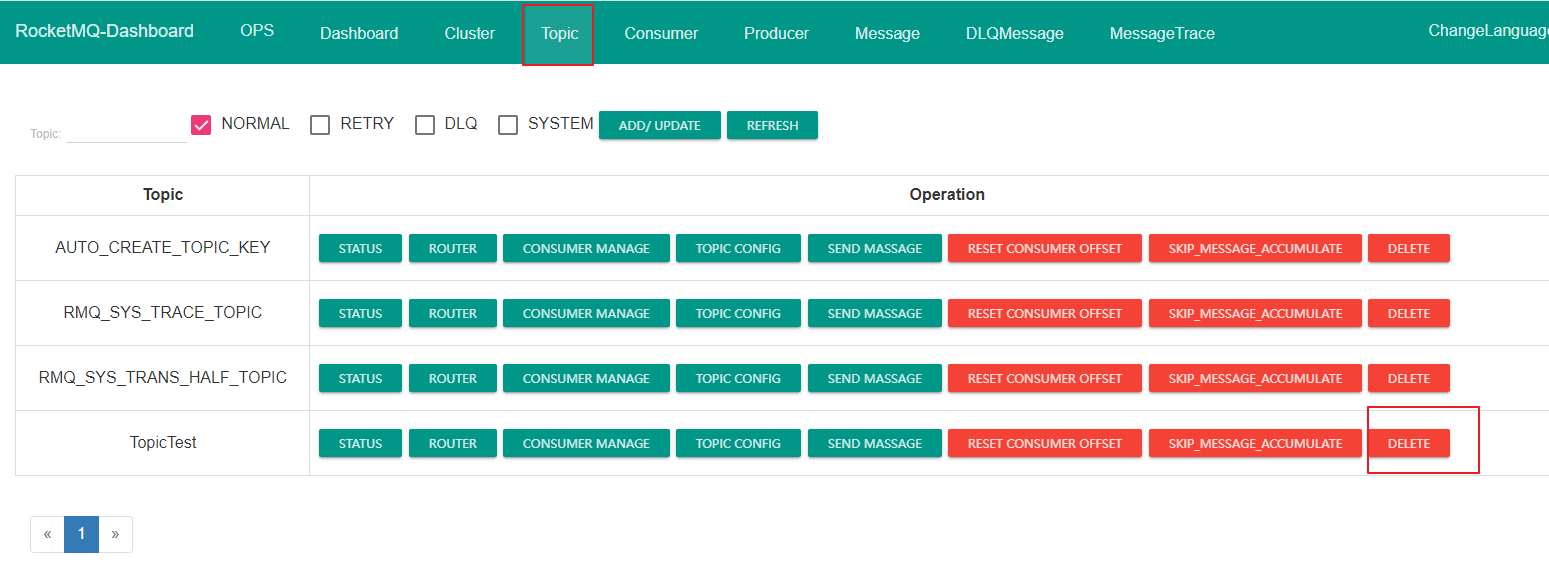This screenshot has height=579, width=1549.
Task: Delete the TopicTest topic
Action: (1409, 443)
